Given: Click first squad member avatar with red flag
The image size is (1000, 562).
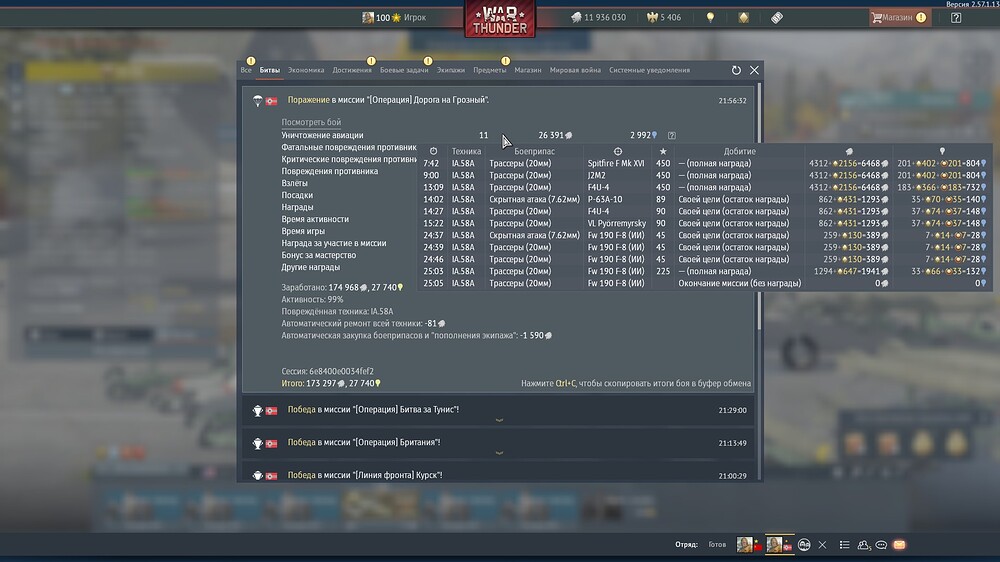Looking at the screenshot, I should (750, 545).
